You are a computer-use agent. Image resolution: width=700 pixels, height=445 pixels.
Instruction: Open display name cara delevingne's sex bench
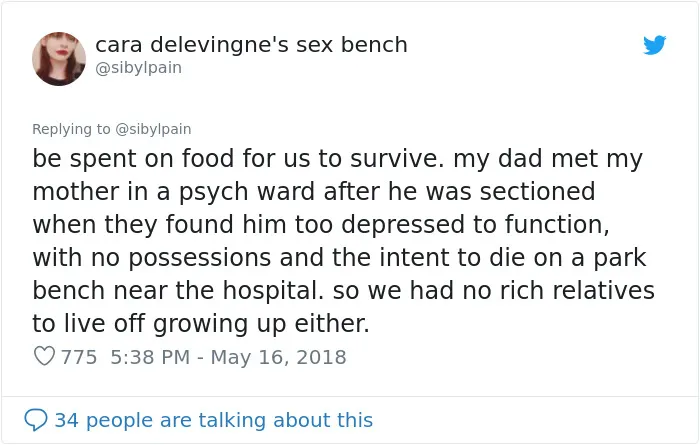(251, 45)
